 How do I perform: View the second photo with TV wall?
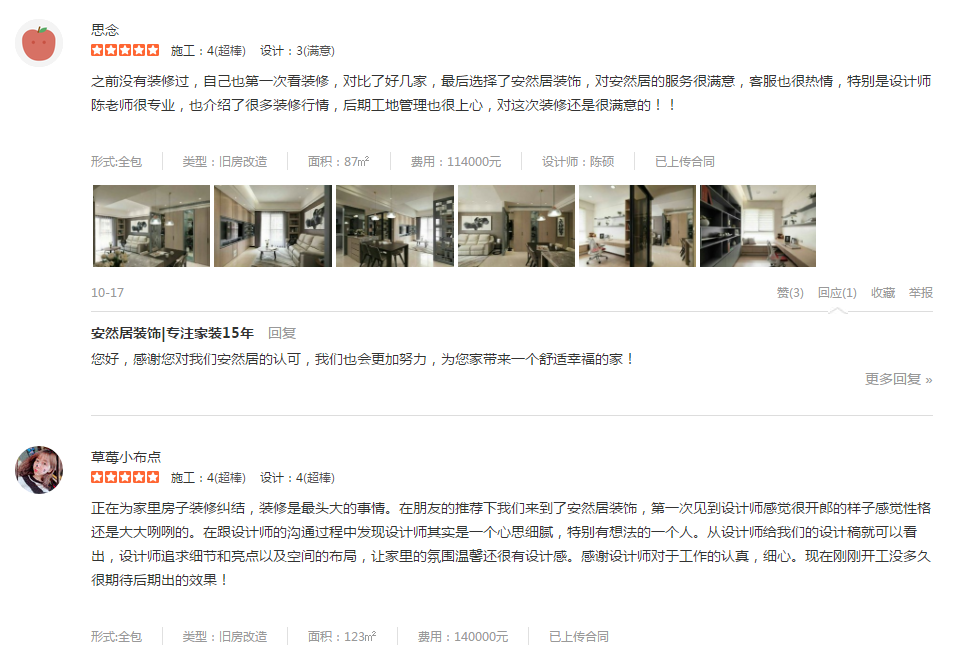[273, 226]
